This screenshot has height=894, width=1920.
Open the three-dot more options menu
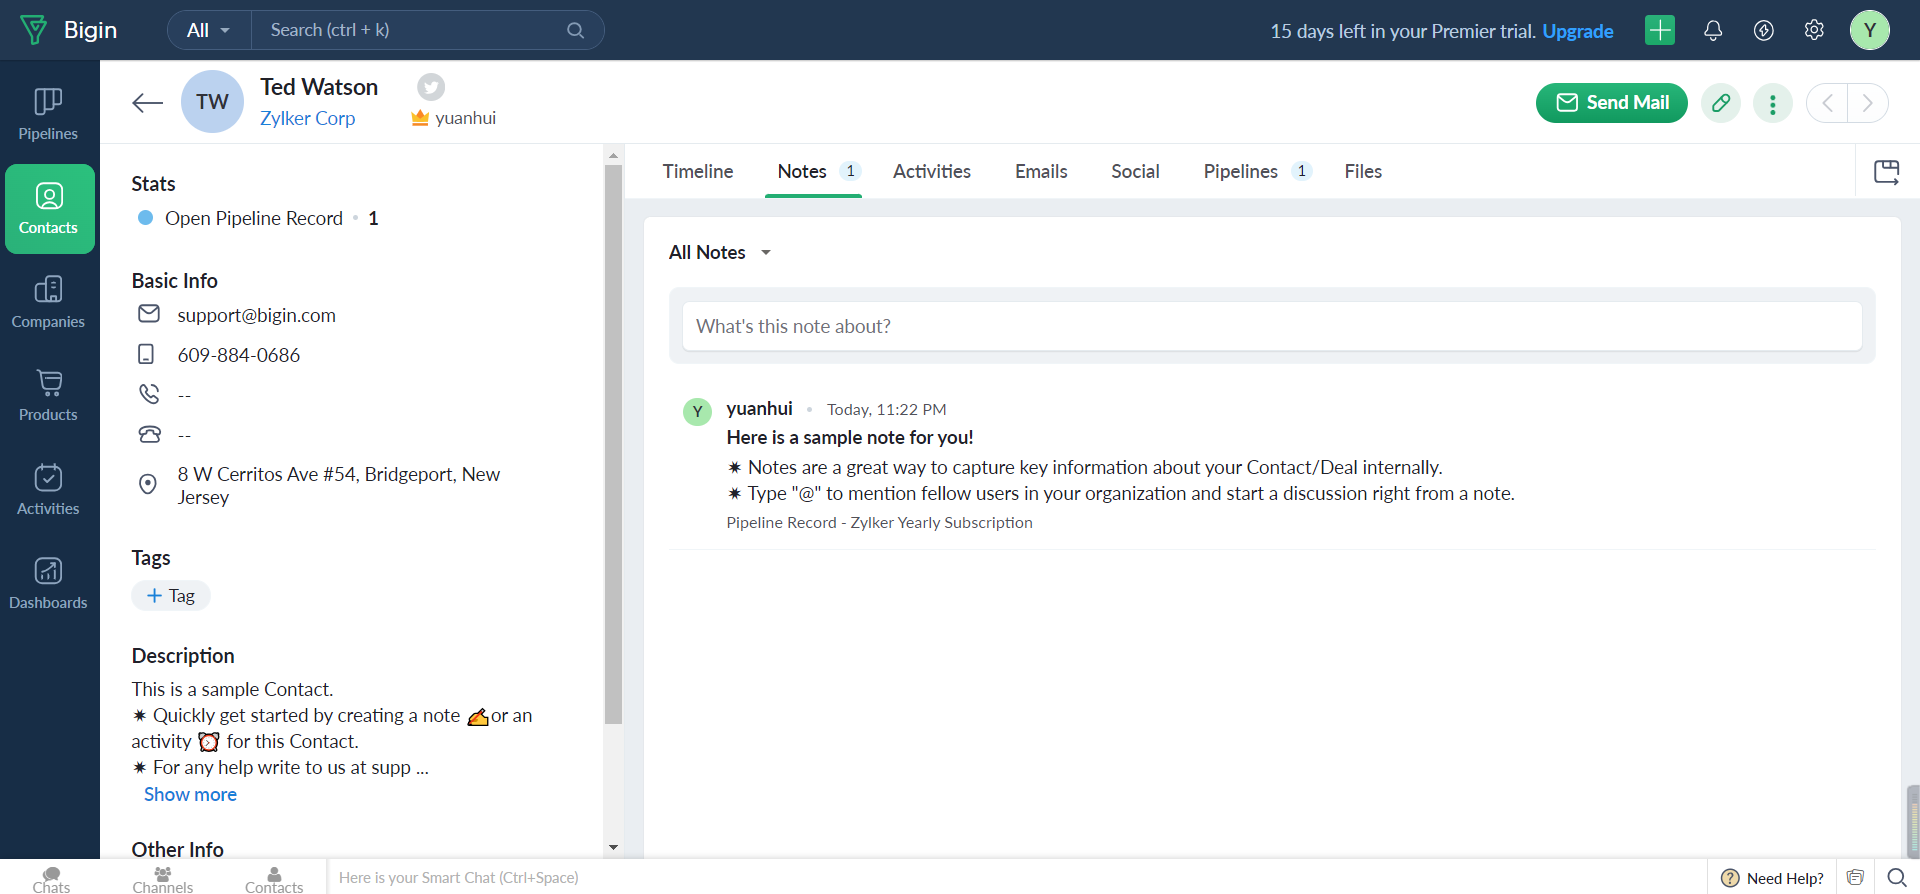pyautogui.click(x=1773, y=103)
